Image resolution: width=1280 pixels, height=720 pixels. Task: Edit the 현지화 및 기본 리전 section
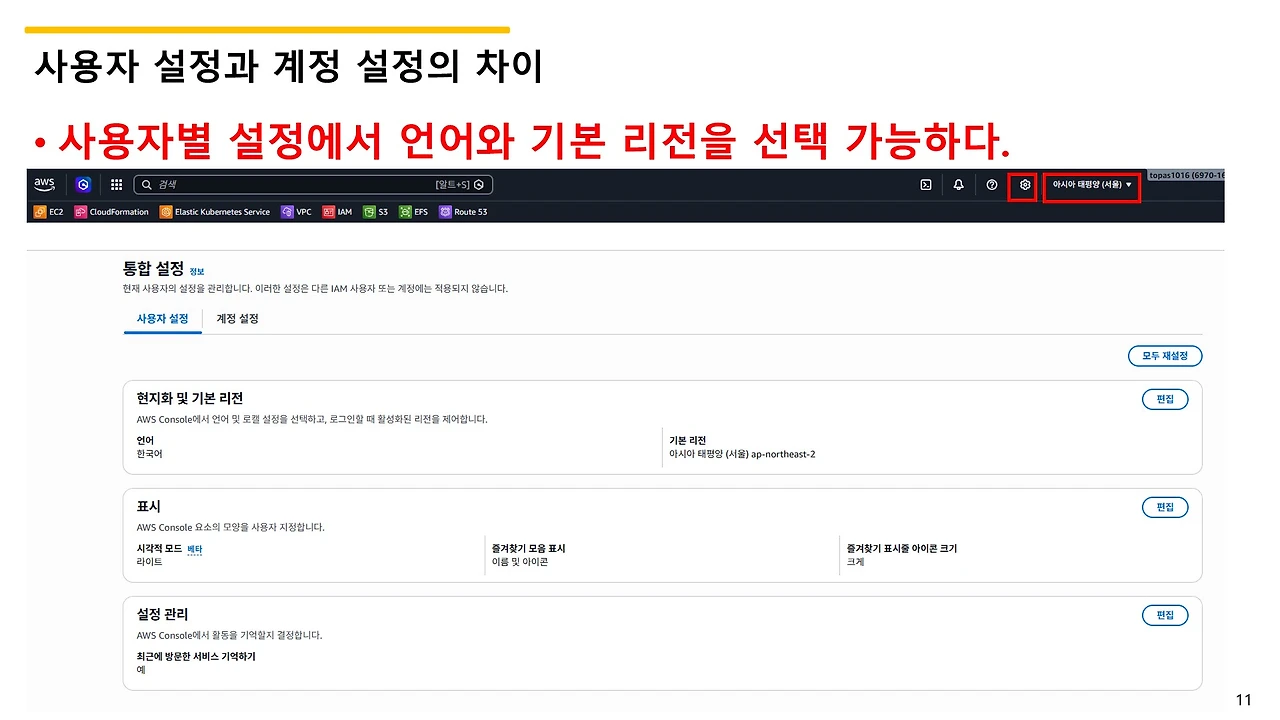click(1164, 399)
